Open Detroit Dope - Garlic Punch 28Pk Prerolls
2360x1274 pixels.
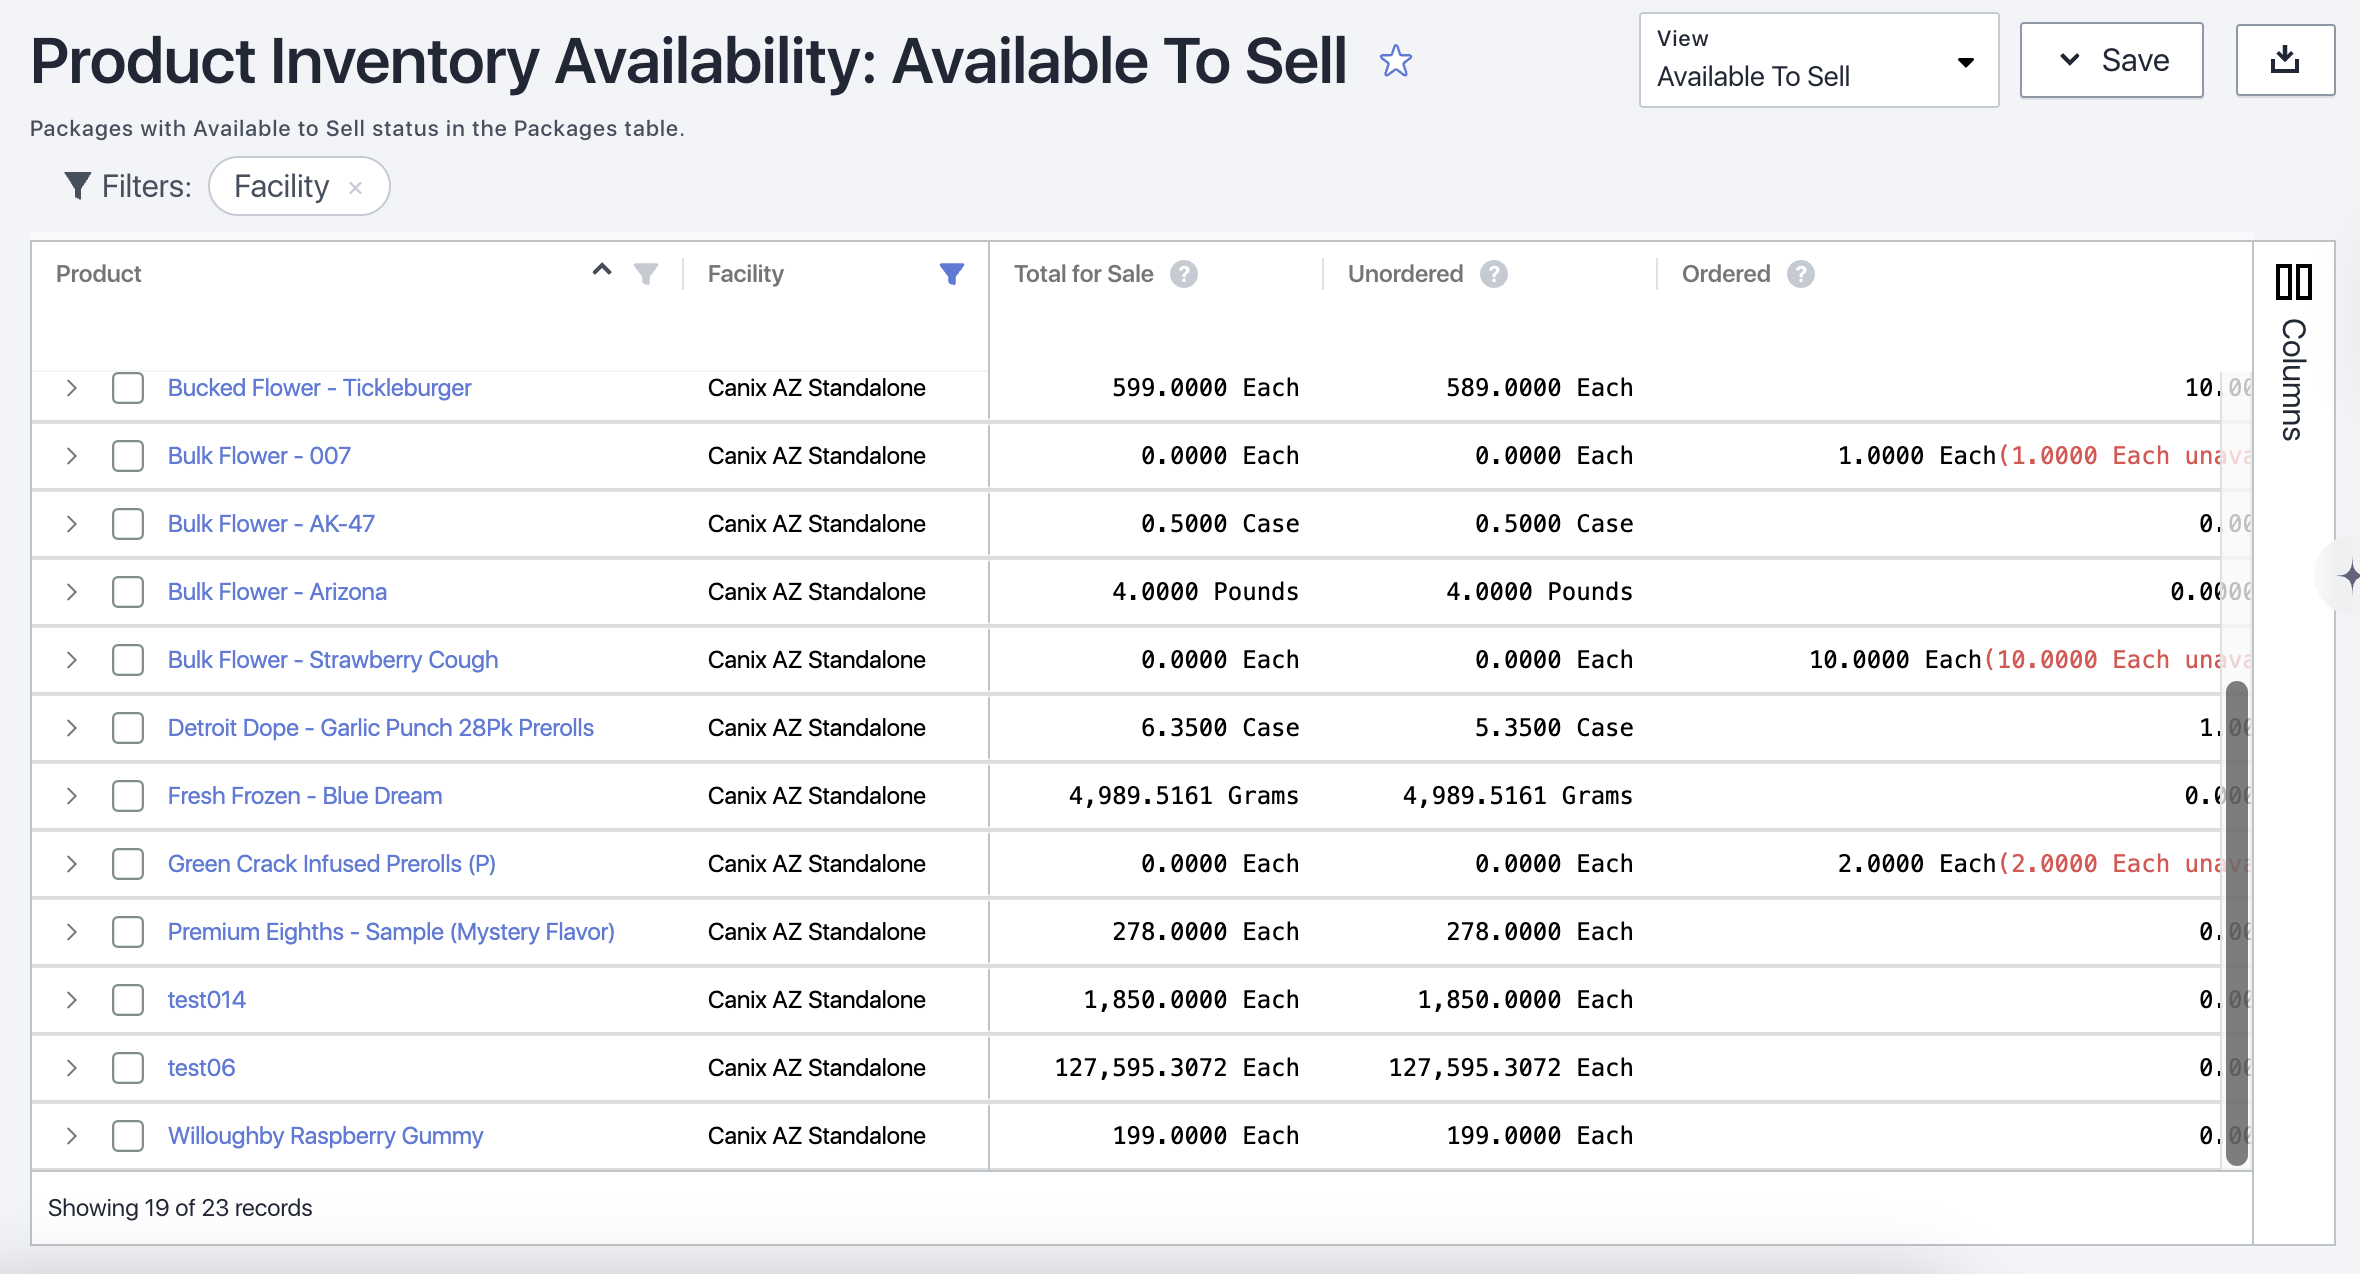point(381,728)
